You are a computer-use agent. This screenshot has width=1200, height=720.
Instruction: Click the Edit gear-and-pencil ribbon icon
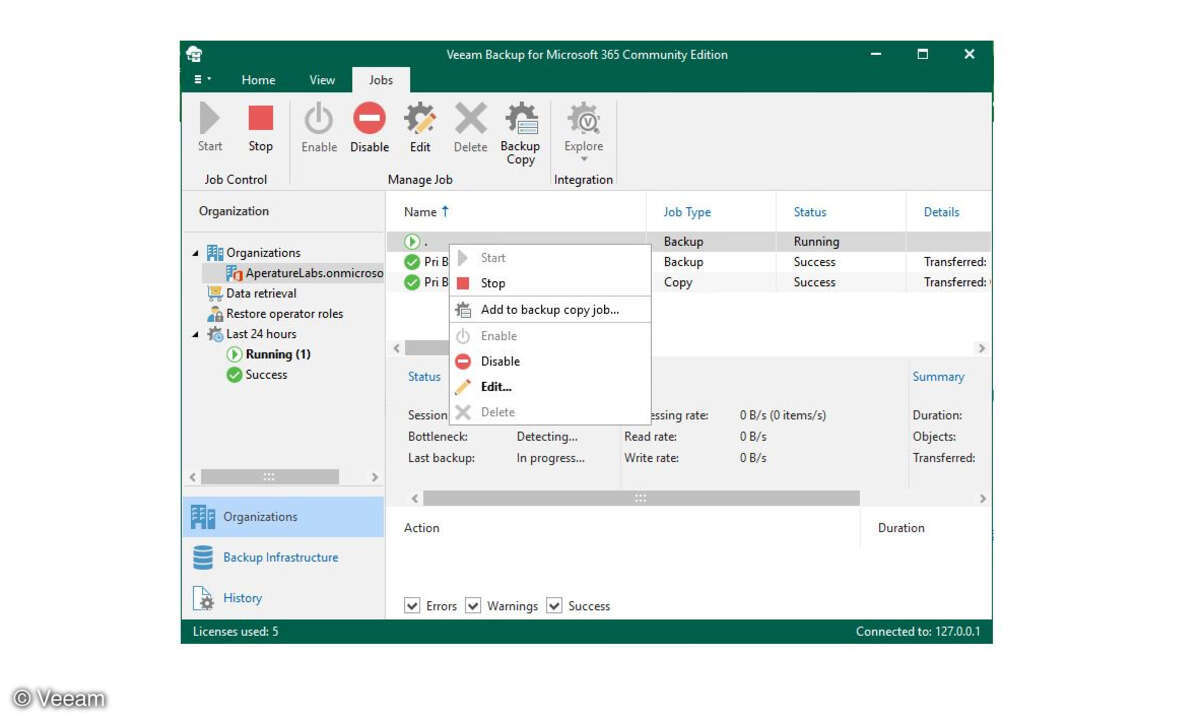[x=420, y=119]
